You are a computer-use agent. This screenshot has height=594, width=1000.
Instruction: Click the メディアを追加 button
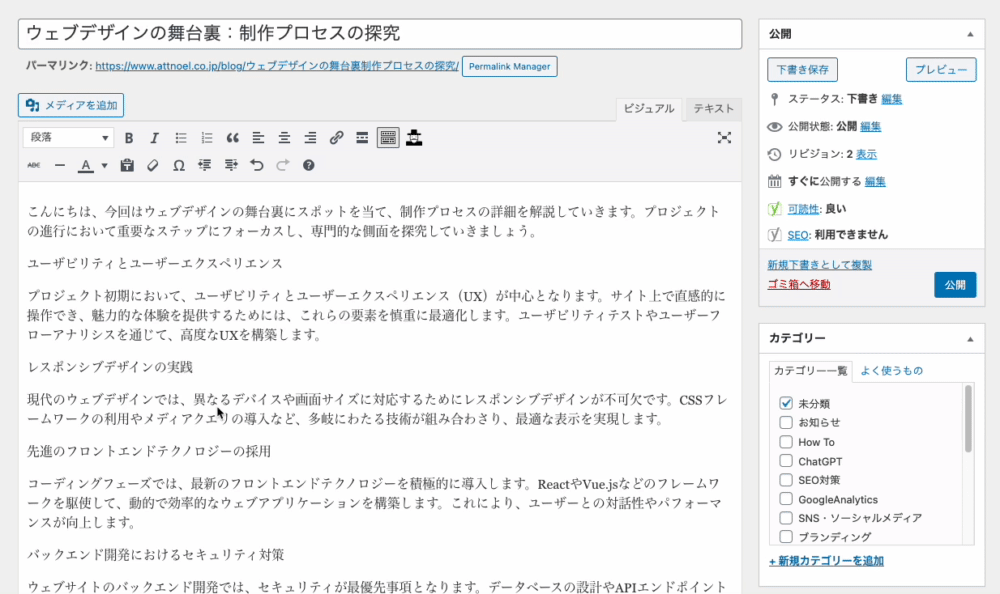[71, 105]
